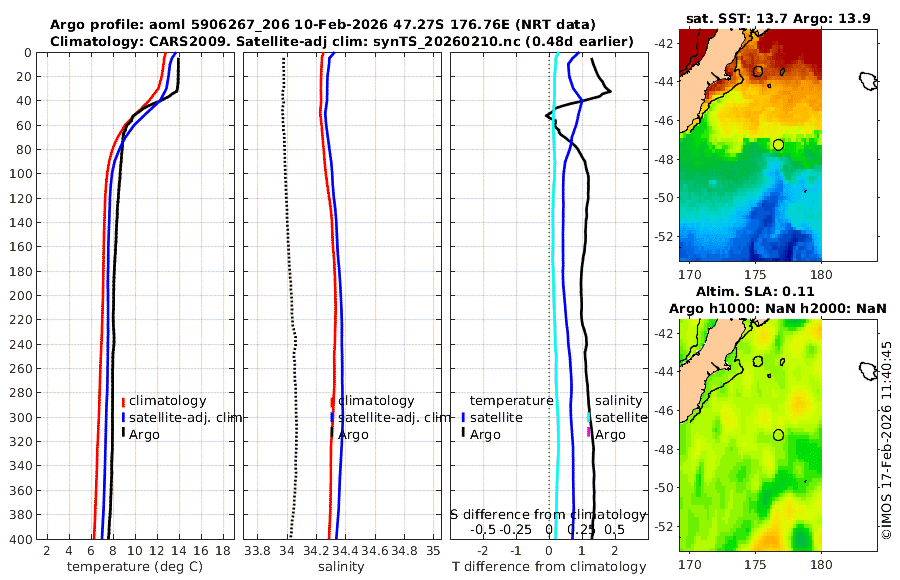Click the IMOS copyright timestamp text
900x580 pixels.
point(887,440)
